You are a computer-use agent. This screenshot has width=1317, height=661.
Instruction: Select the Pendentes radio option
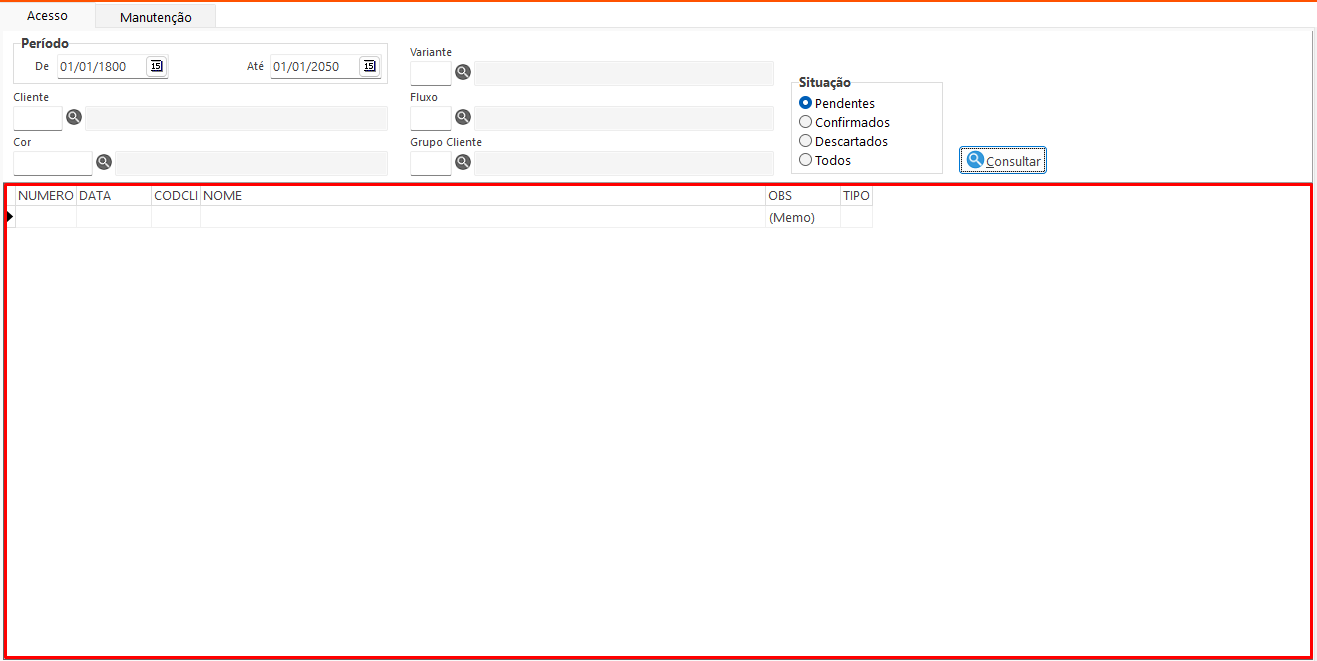(x=806, y=103)
